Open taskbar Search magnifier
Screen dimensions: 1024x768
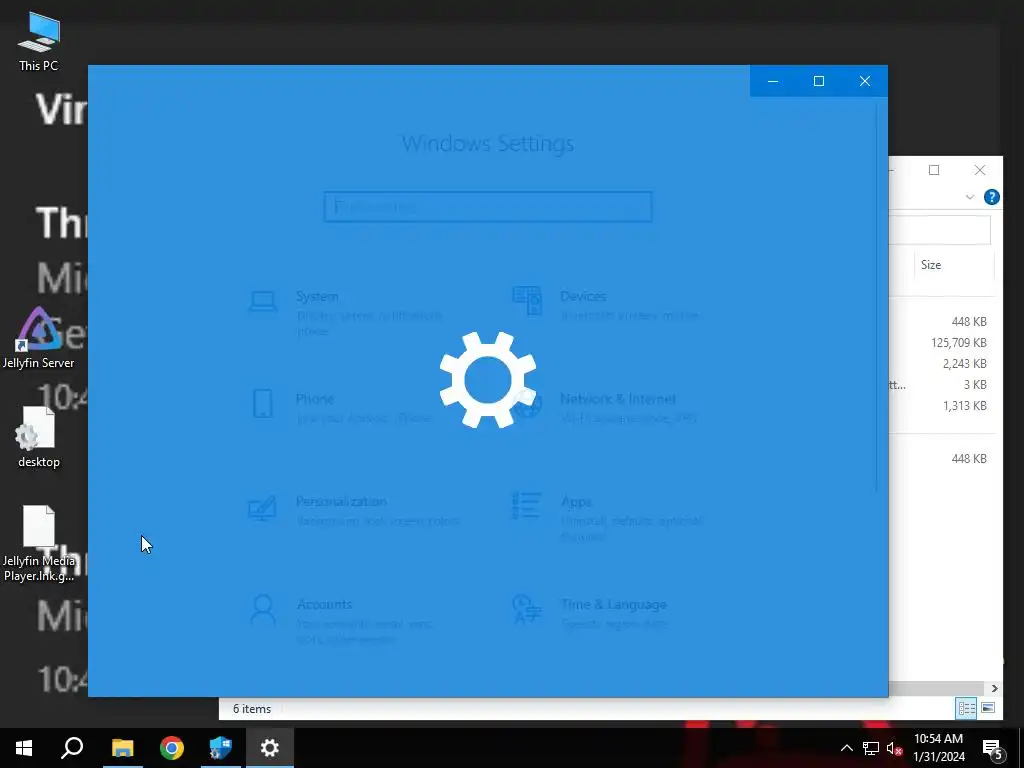[x=72, y=748]
